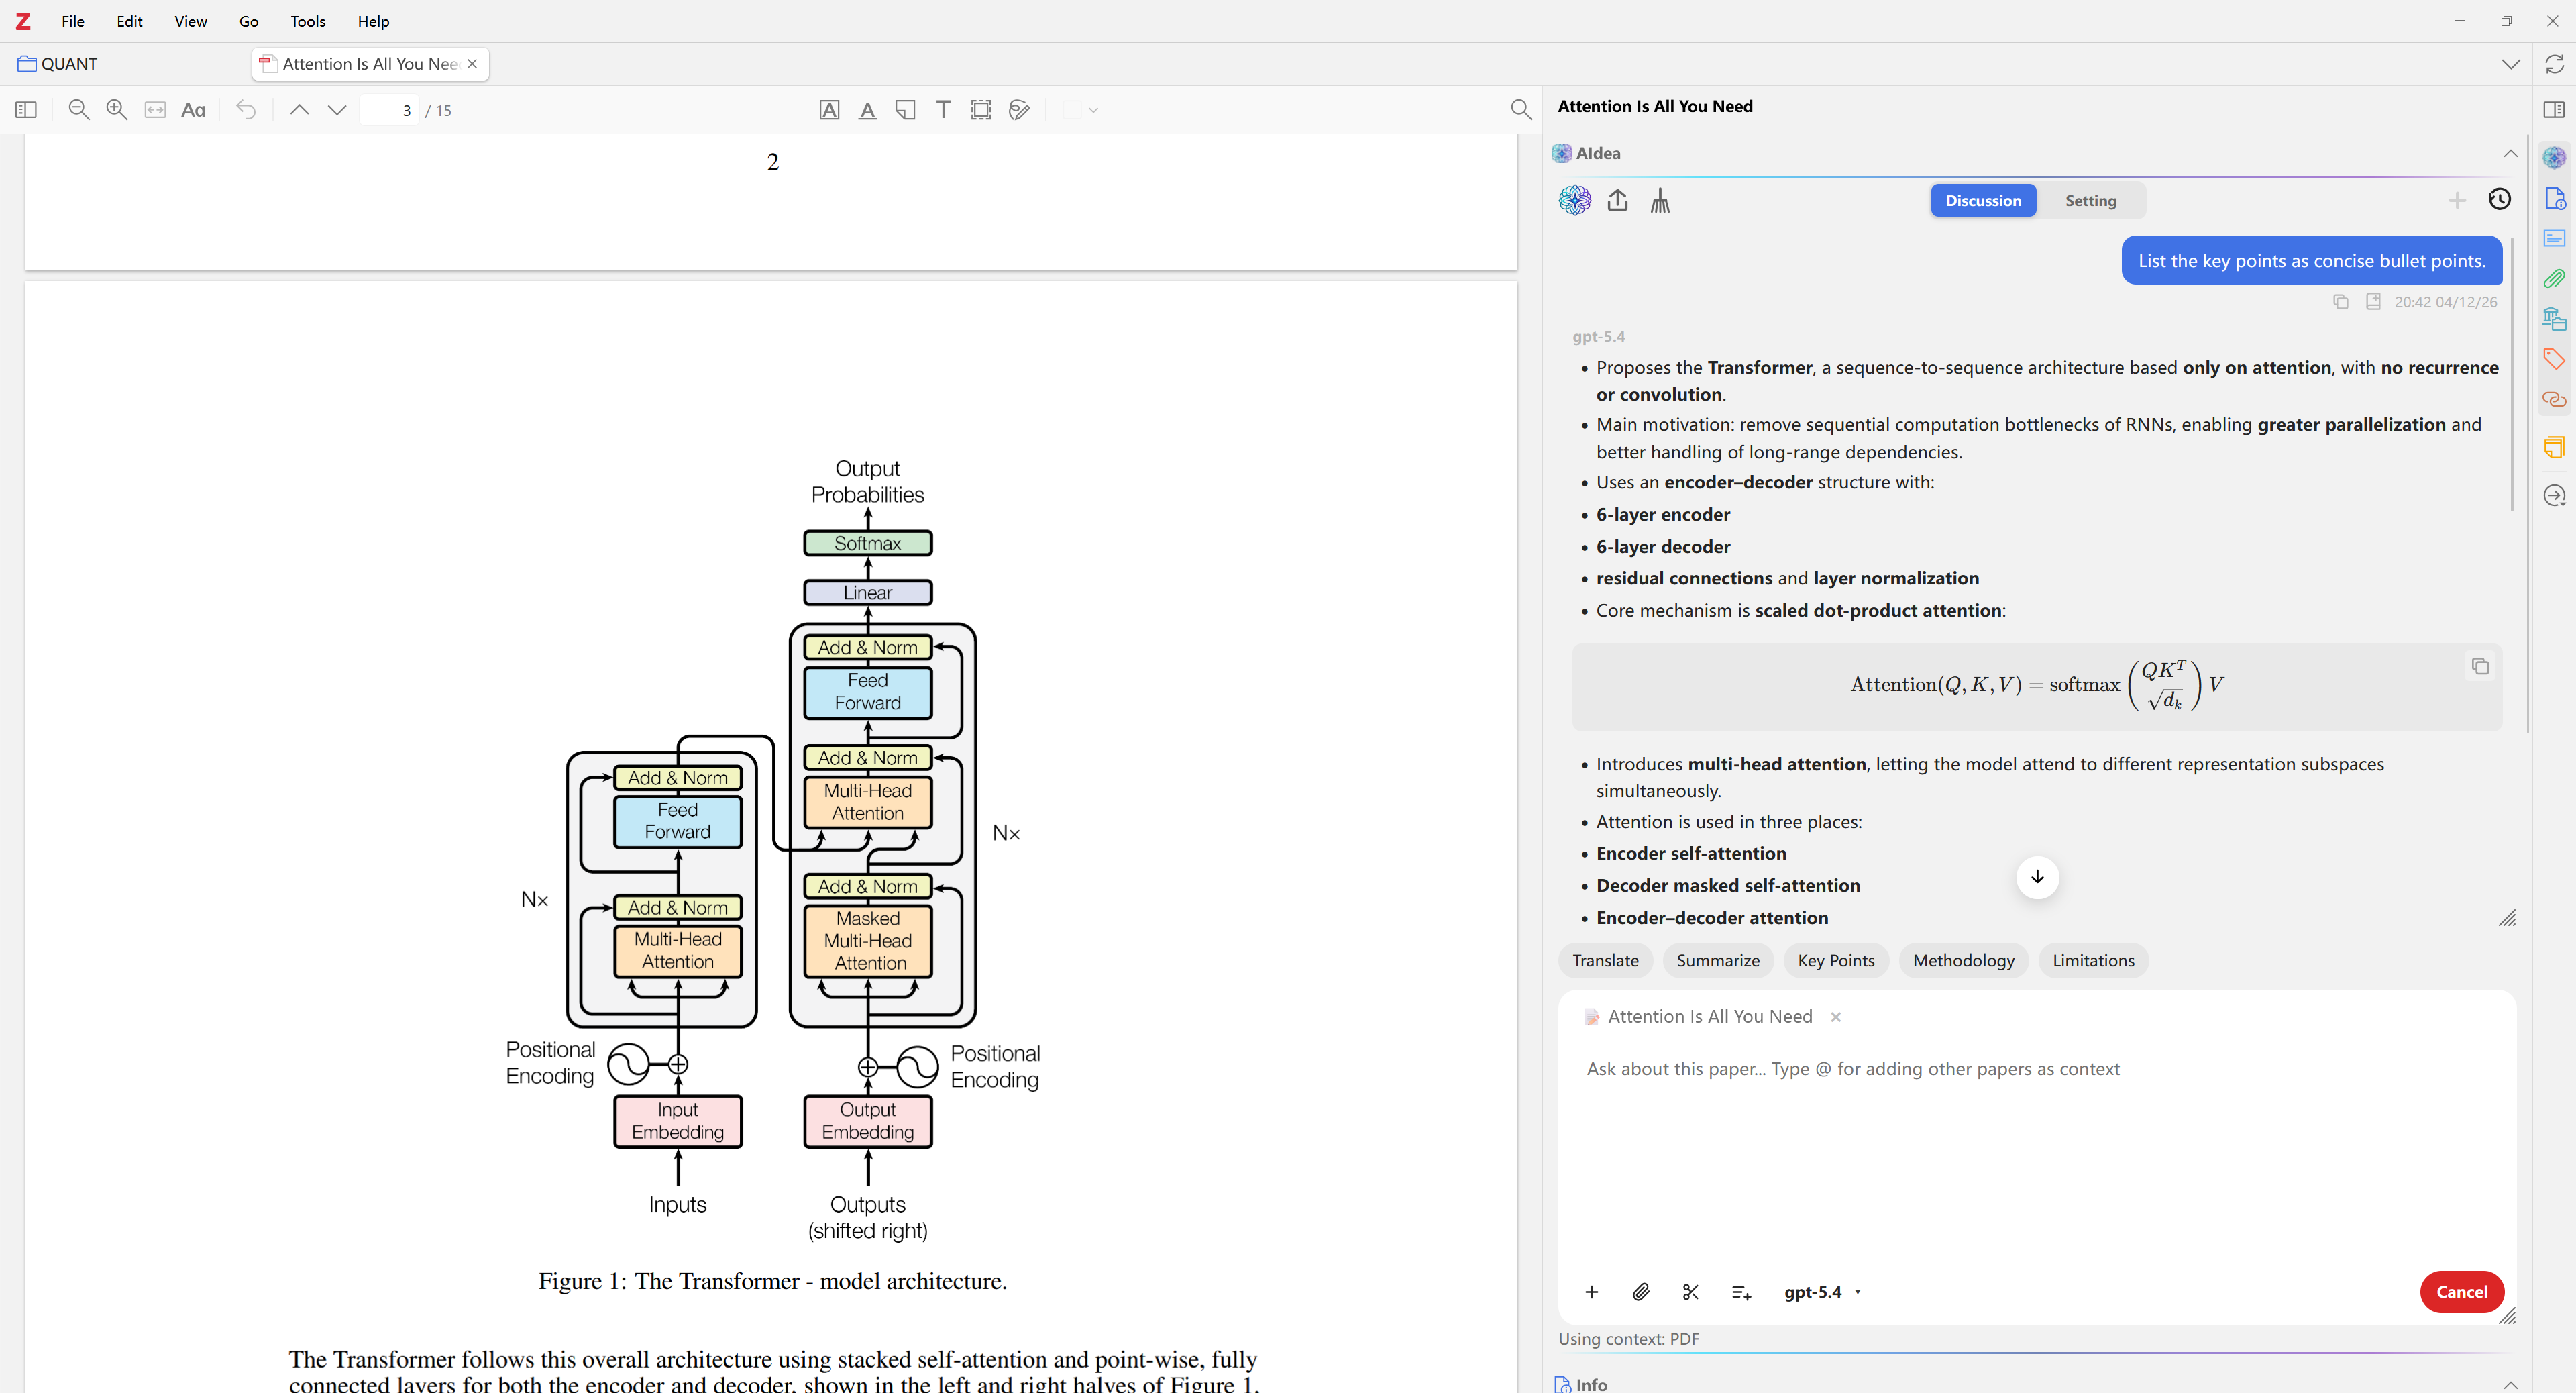Click the Ask about this paper input box
Screen dimensions: 2576x1393
(x=2036, y=1150)
